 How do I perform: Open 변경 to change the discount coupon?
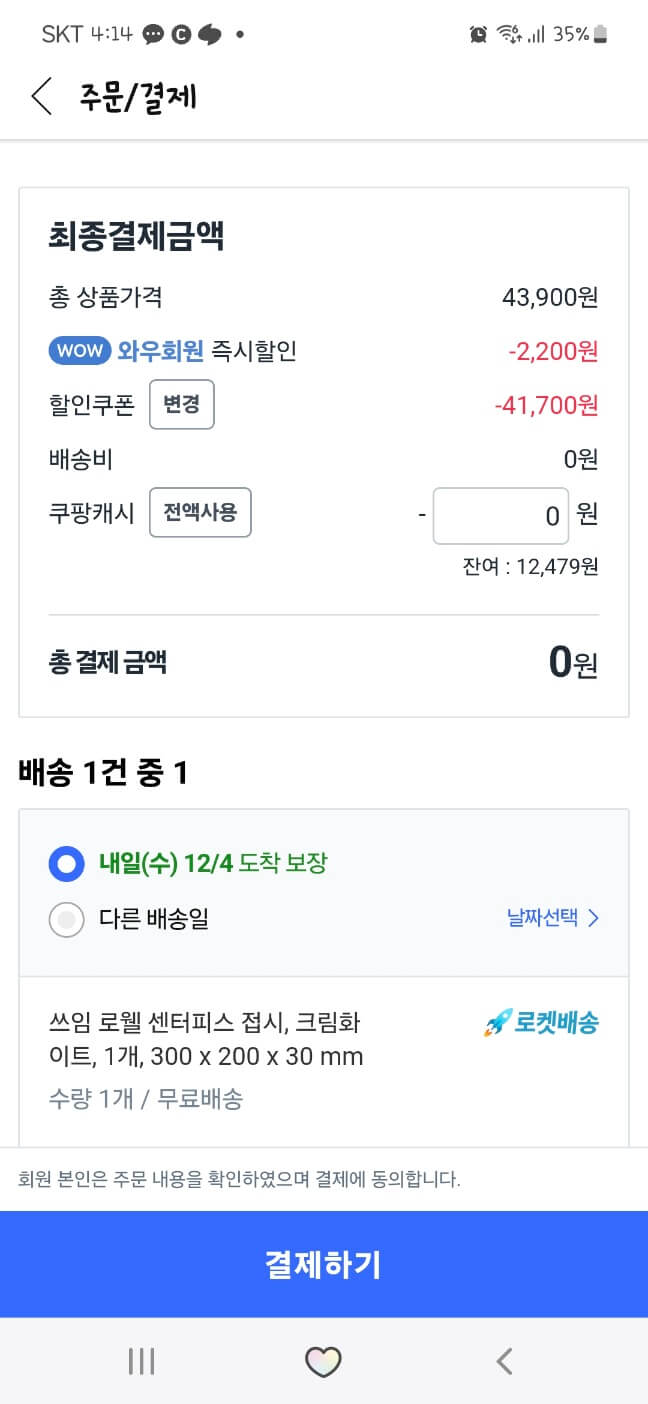182,404
